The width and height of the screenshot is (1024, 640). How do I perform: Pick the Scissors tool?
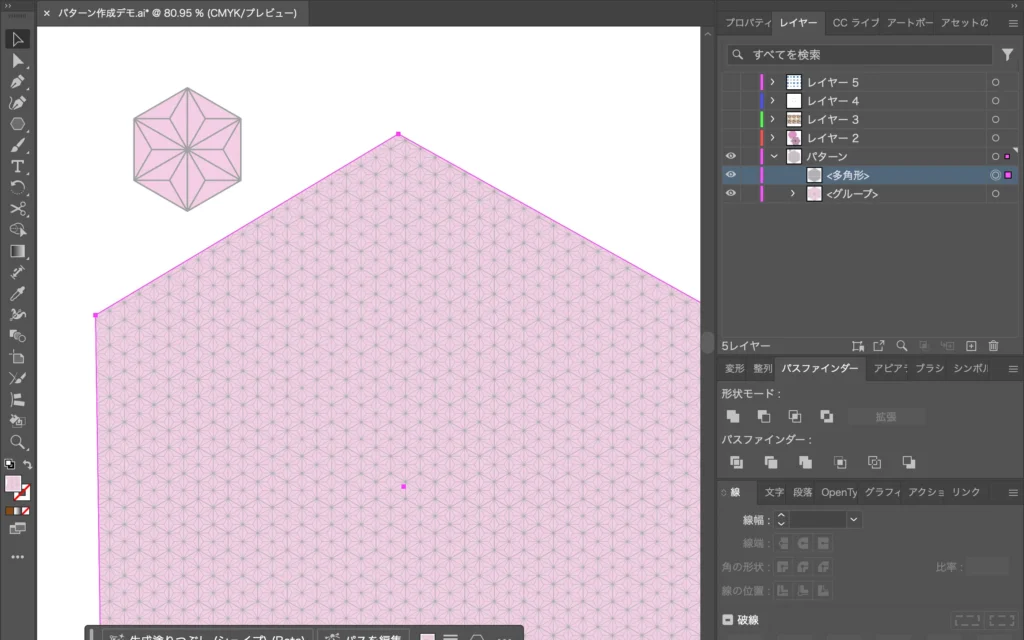pos(17,208)
